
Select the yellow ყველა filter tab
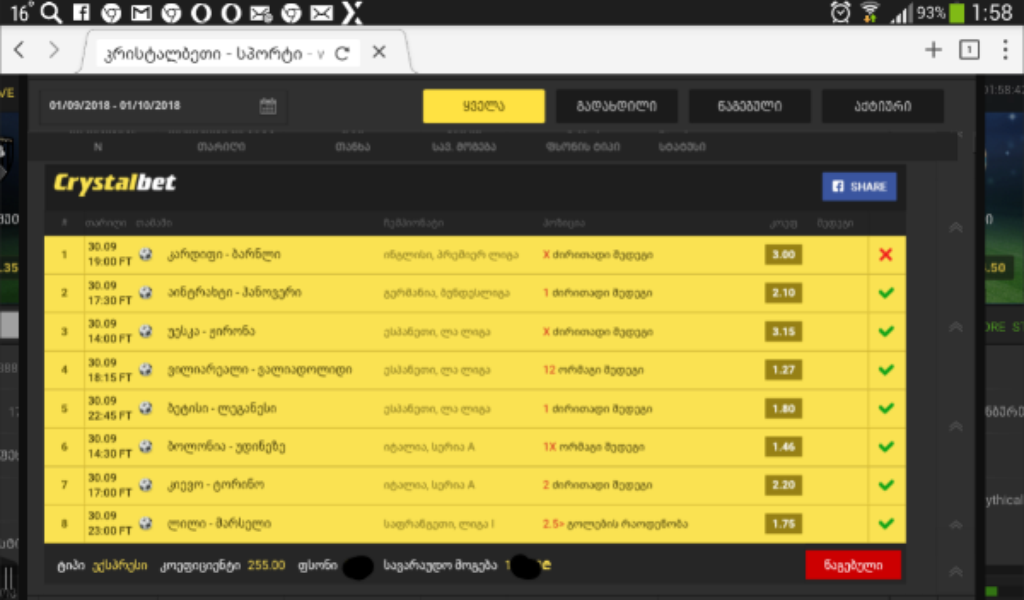pos(483,106)
